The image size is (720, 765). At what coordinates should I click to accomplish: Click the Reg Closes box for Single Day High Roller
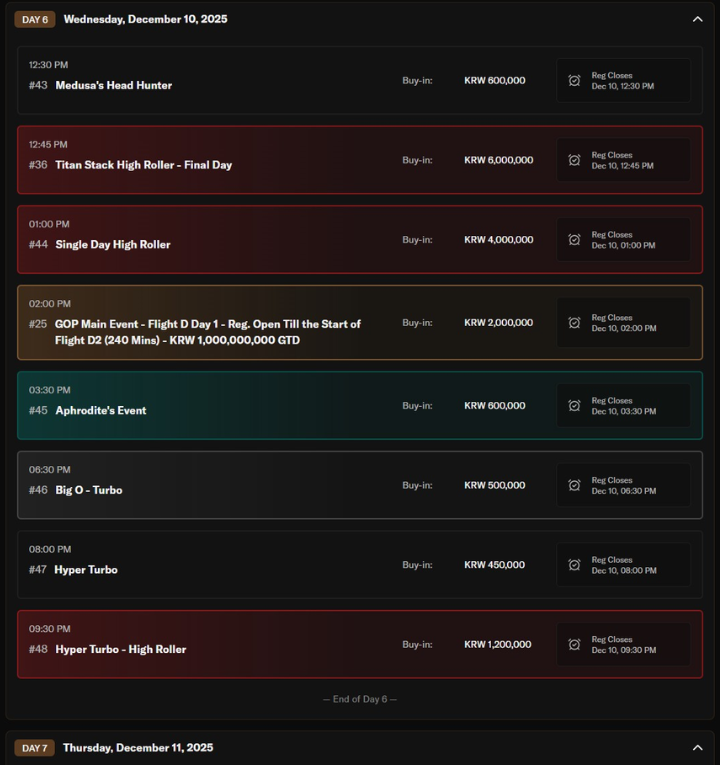point(623,240)
